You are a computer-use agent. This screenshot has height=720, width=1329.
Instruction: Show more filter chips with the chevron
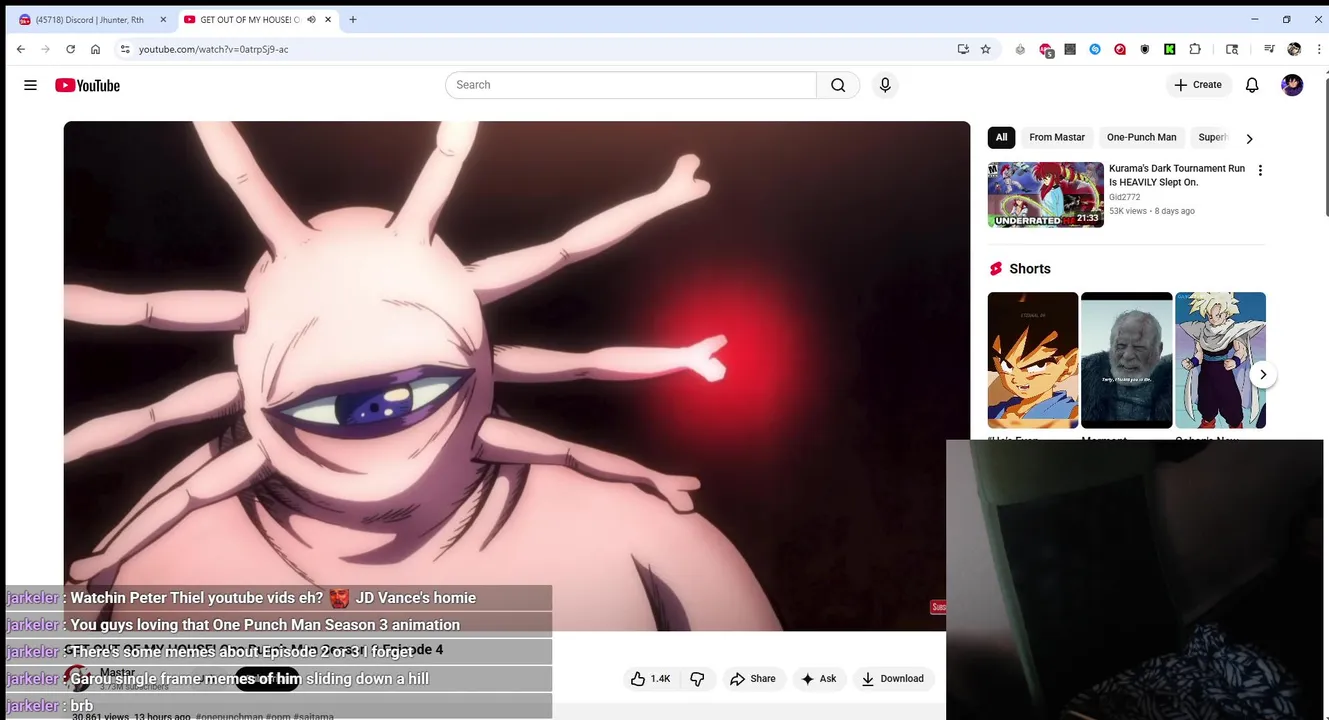tap(1249, 139)
